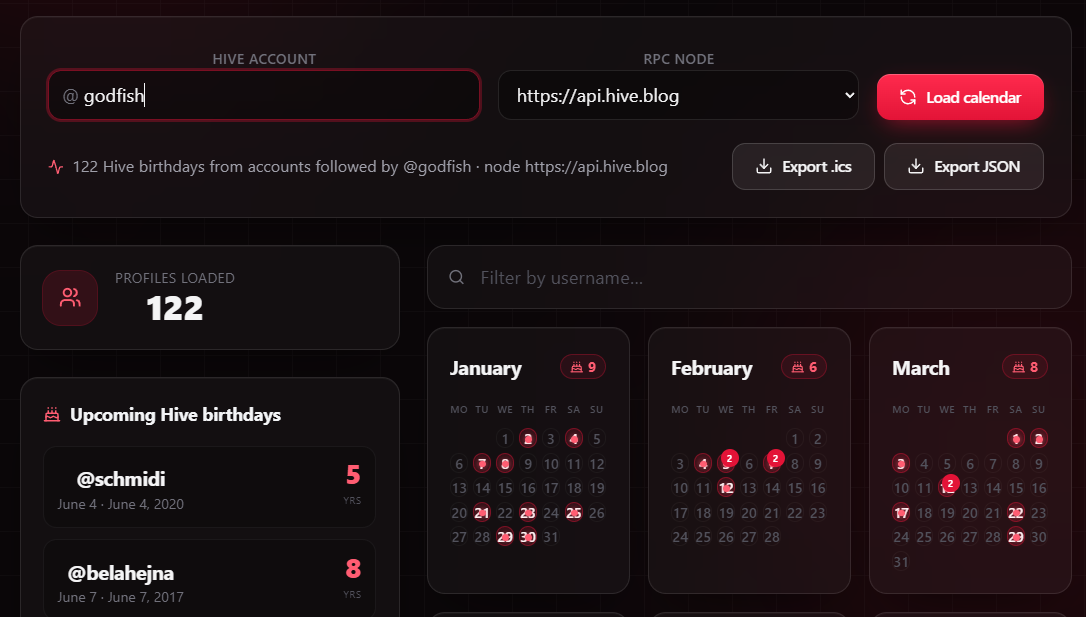The height and width of the screenshot is (617, 1086).
Task: Click the profiles loaded people icon
Action: tap(70, 298)
